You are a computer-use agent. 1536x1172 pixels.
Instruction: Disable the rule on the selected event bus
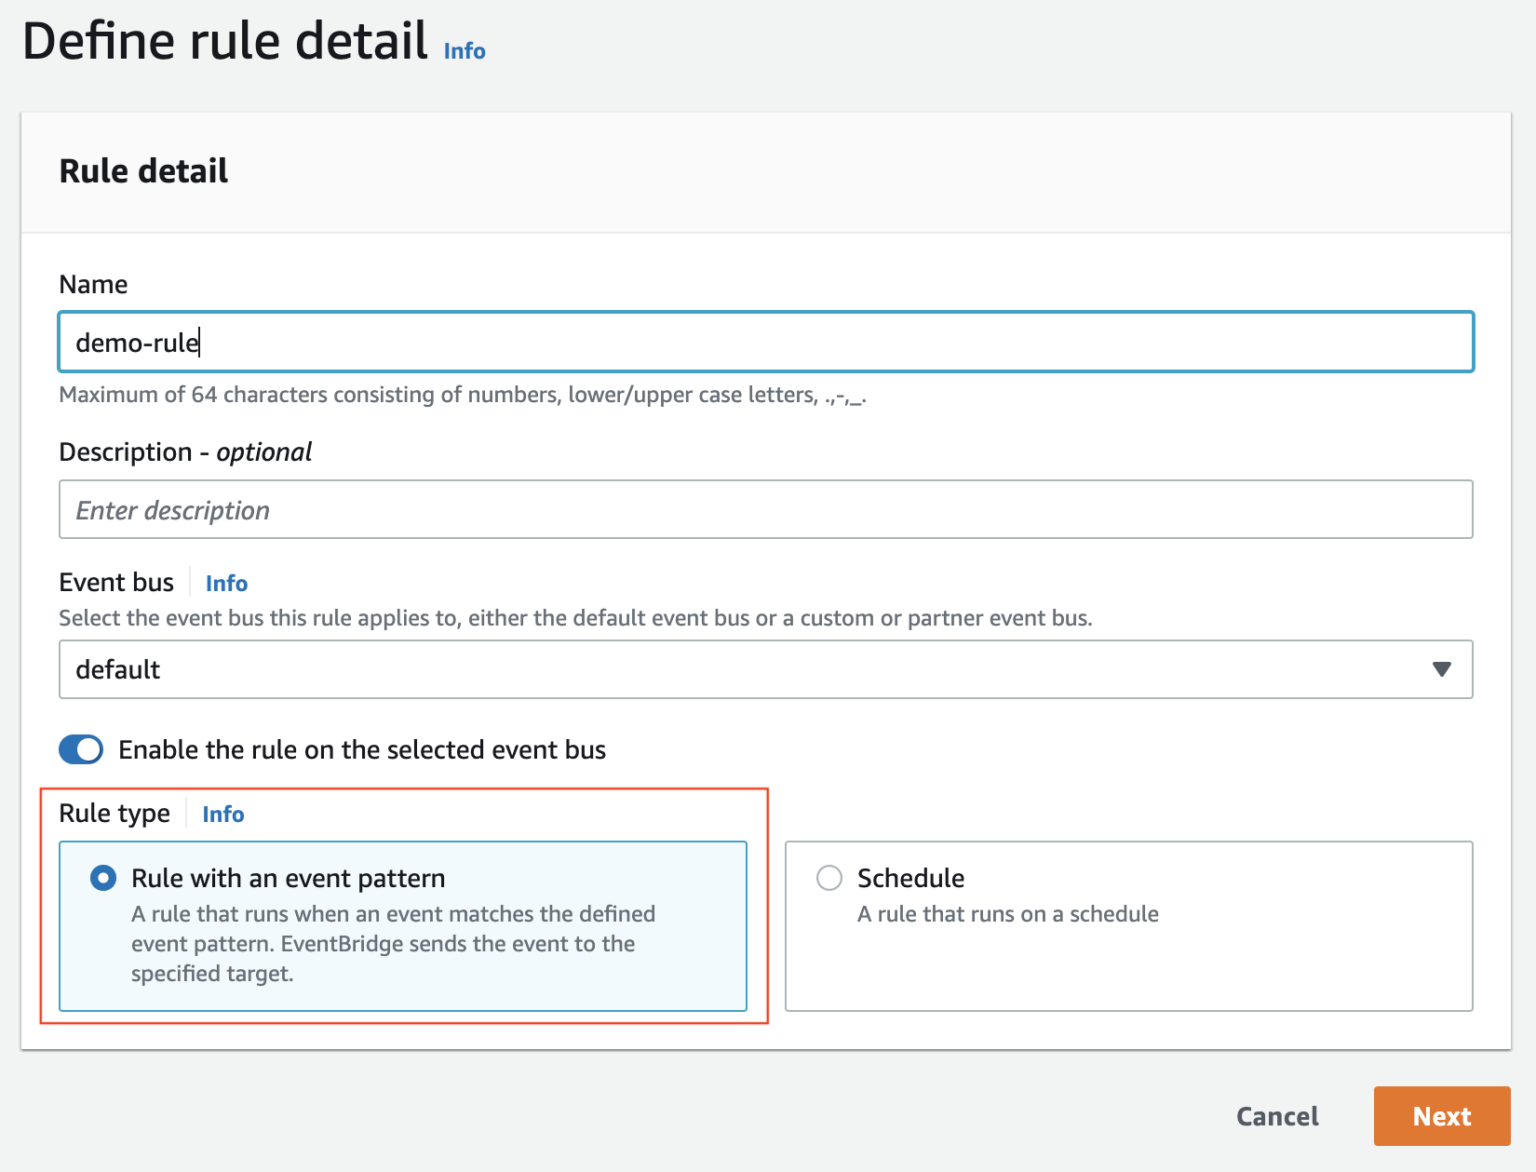pos(80,749)
